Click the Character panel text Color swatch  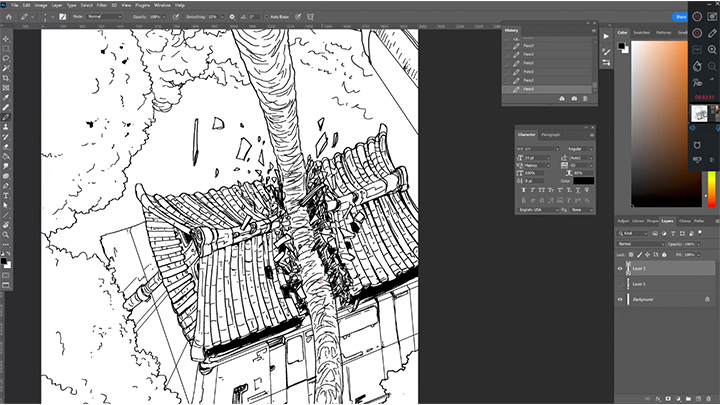coord(583,181)
